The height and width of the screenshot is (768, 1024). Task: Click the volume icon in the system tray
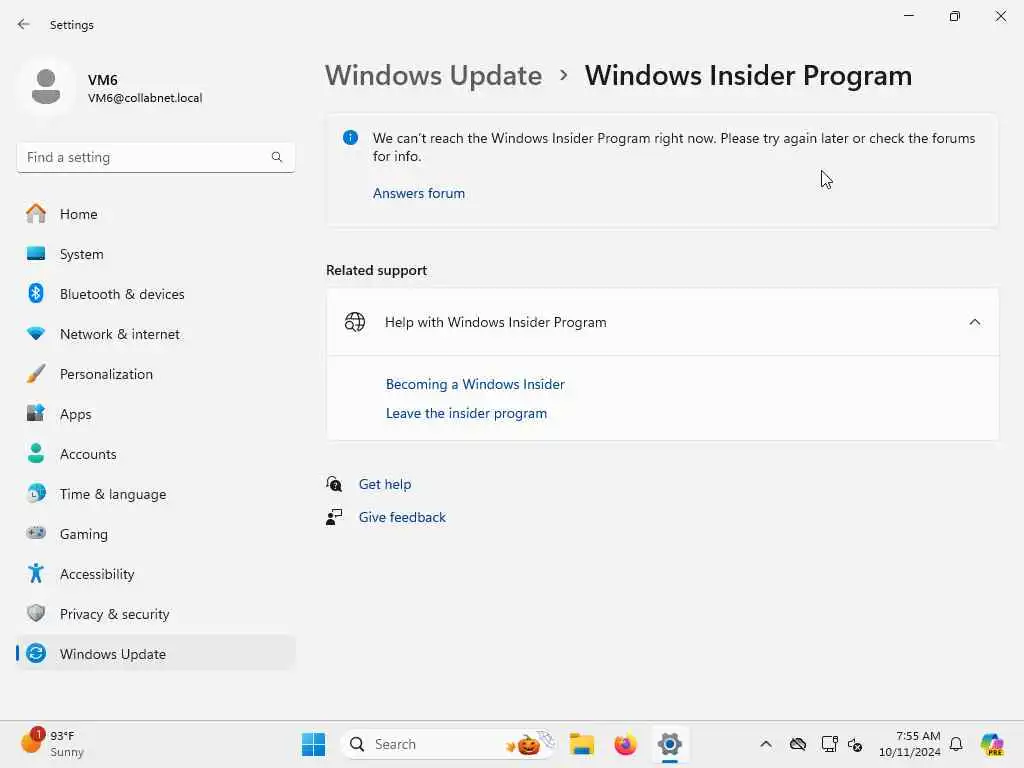pos(856,744)
